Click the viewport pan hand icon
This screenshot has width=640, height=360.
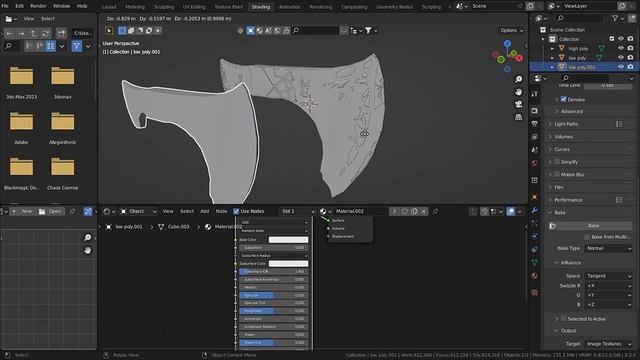[x=518, y=92]
